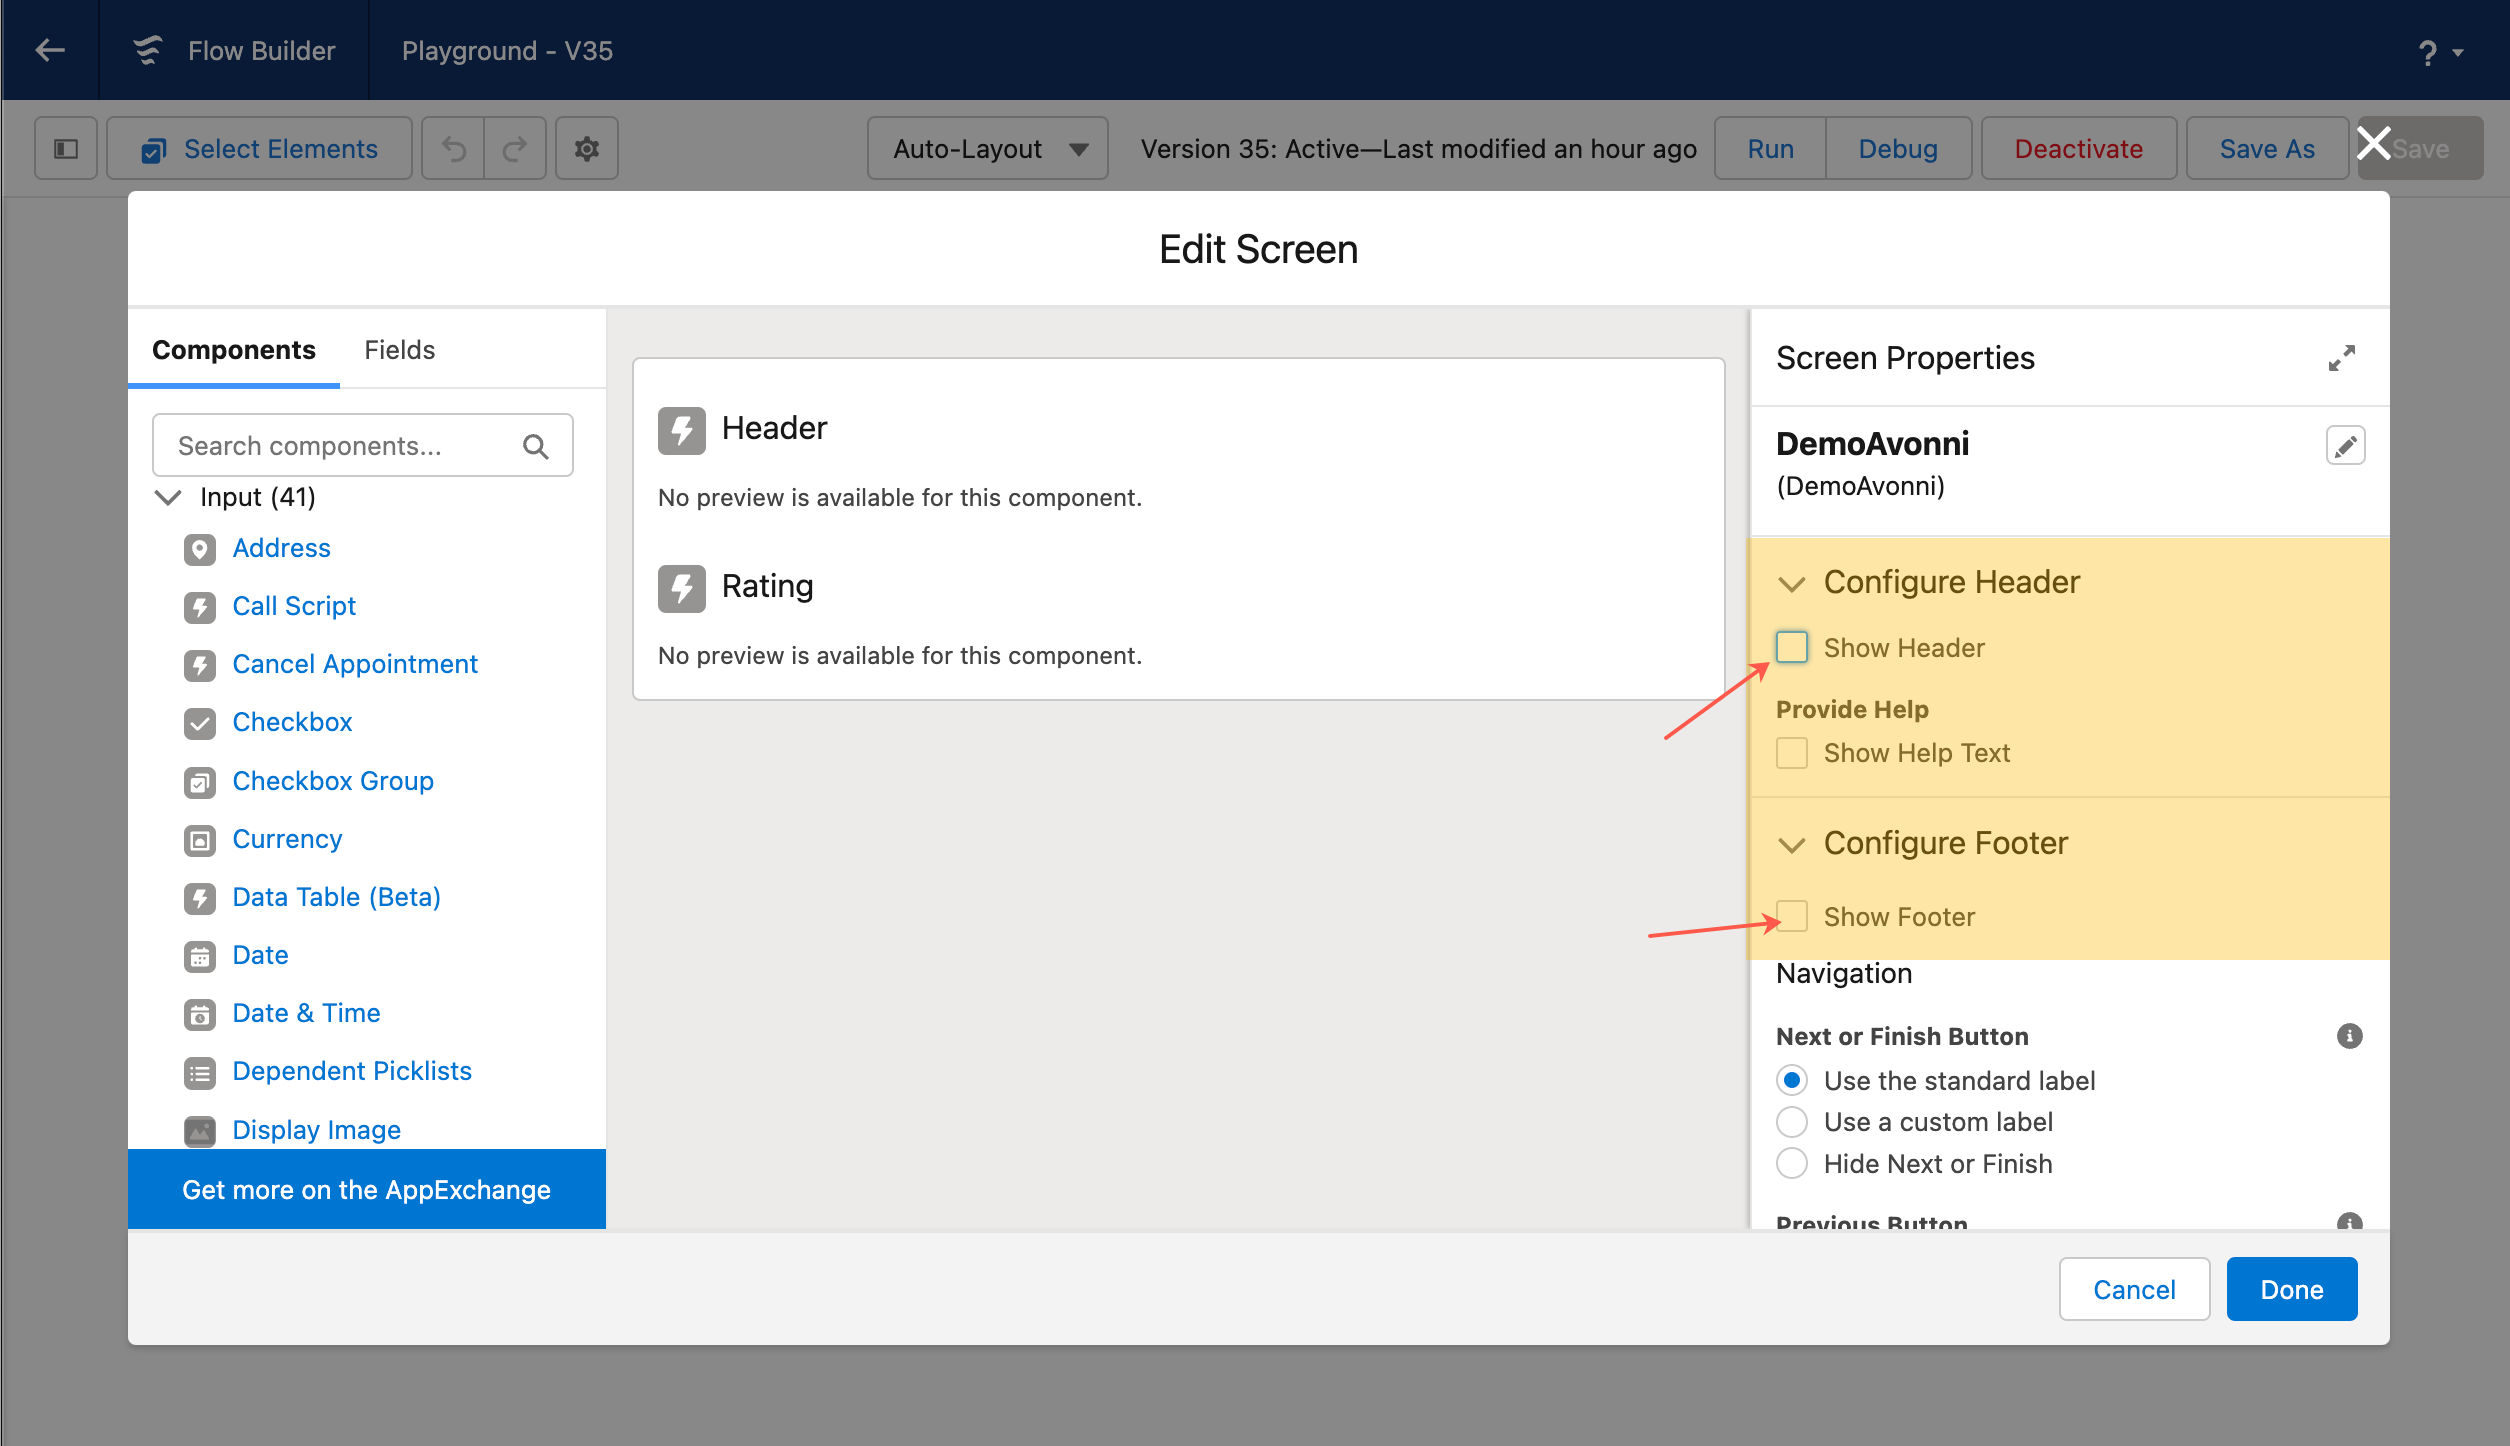Click the back arrow in the header
Image resolution: width=2510 pixels, height=1446 pixels.
(x=50, y=50)
